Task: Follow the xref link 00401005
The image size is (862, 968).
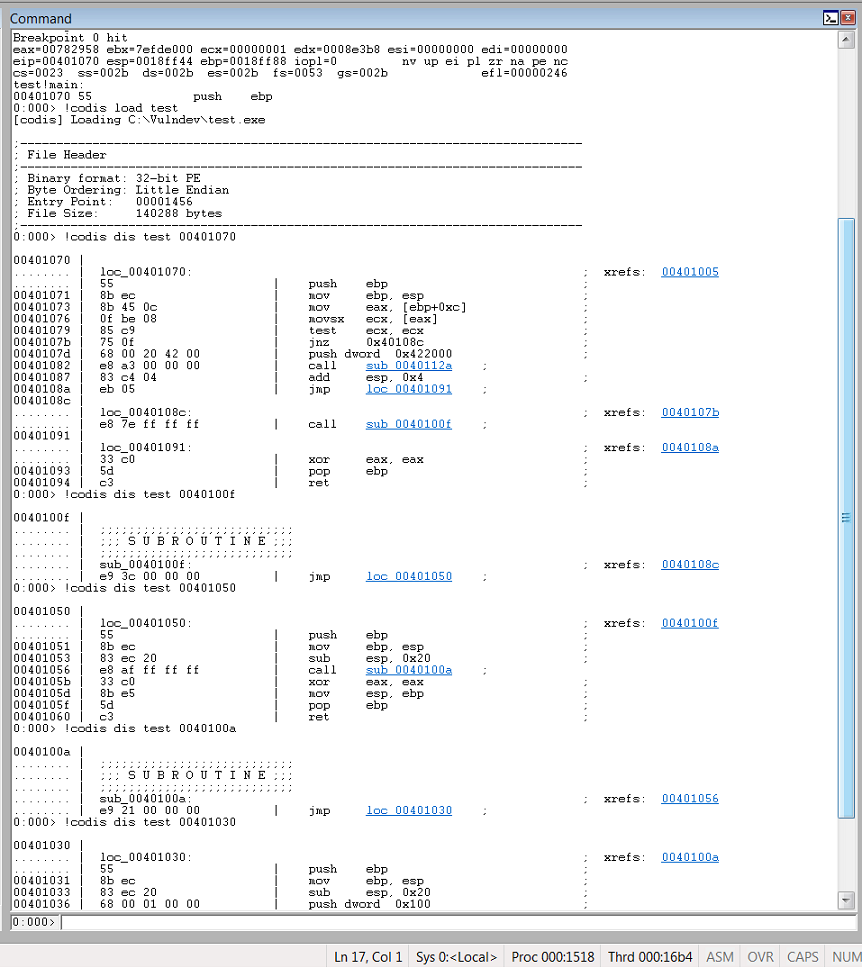Action: click(690, 272)
